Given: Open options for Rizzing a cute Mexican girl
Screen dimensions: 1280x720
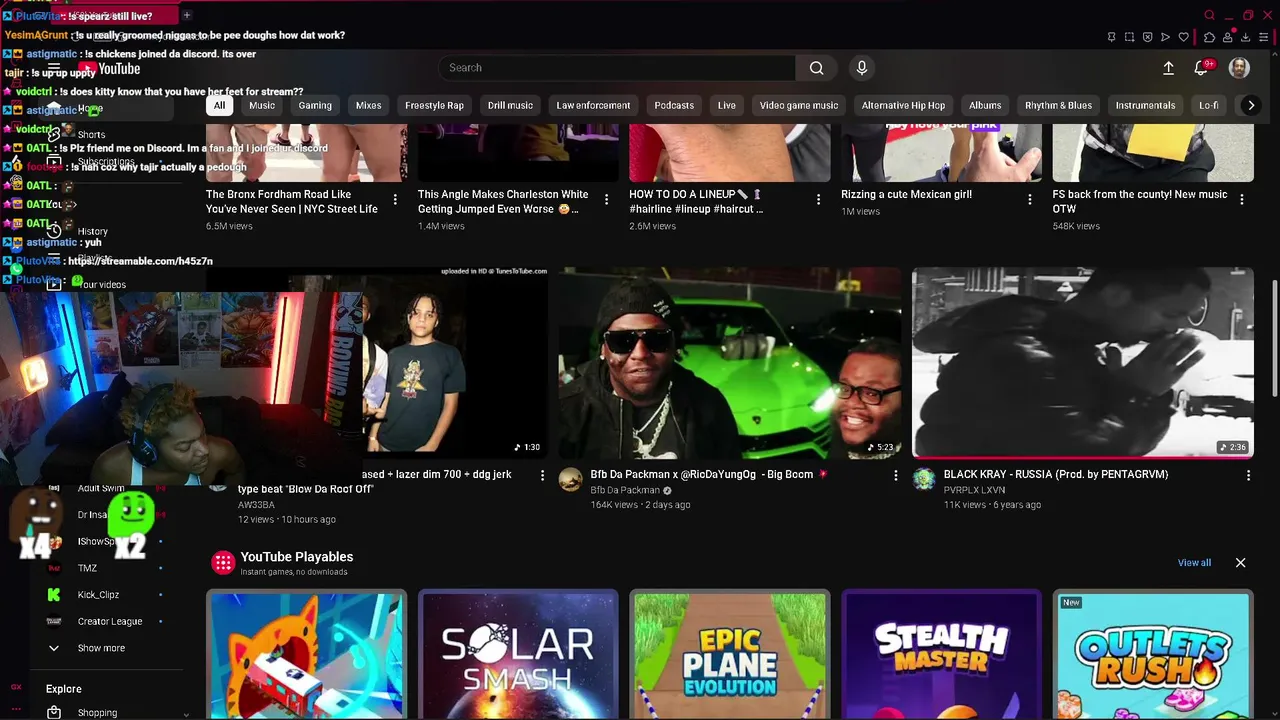Looking at the screenshot, I should (x=1030, y=199).
